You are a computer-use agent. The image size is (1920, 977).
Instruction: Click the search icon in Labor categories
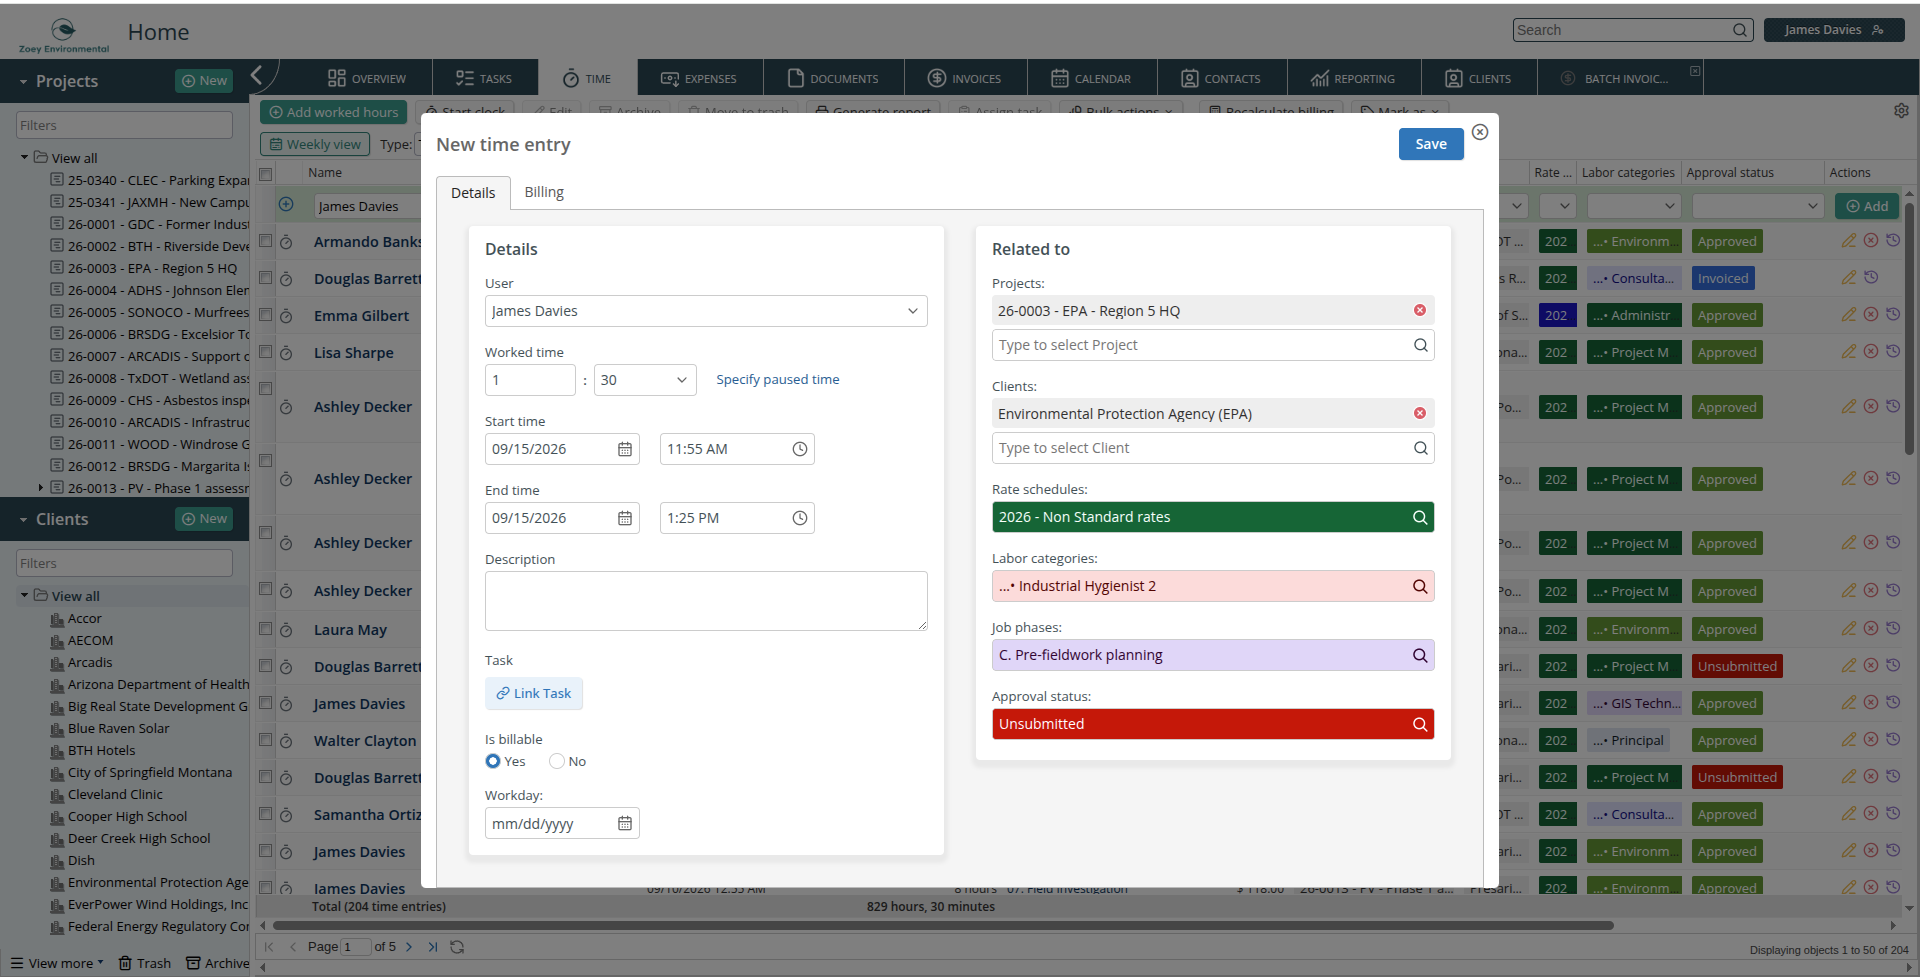pos(1420,586)
